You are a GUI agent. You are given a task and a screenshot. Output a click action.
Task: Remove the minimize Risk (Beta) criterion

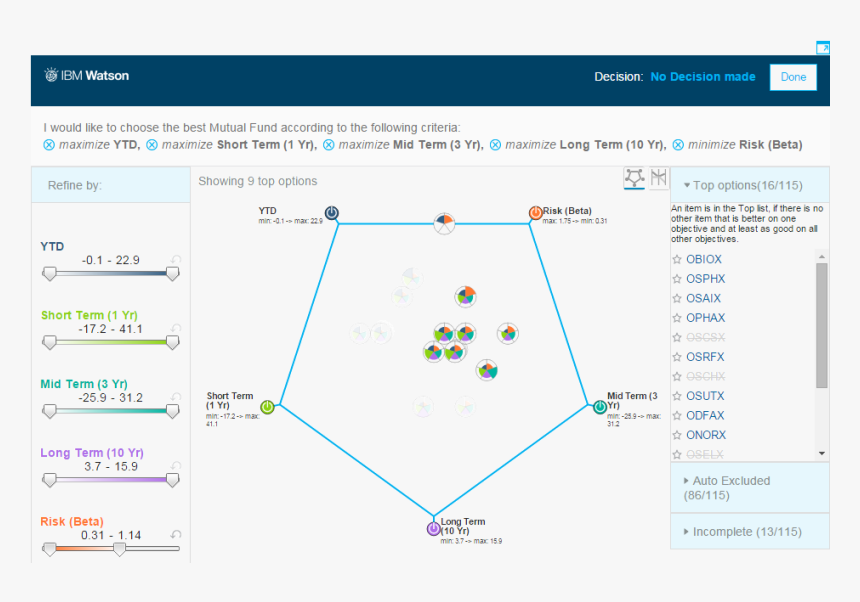click(678, 145)
